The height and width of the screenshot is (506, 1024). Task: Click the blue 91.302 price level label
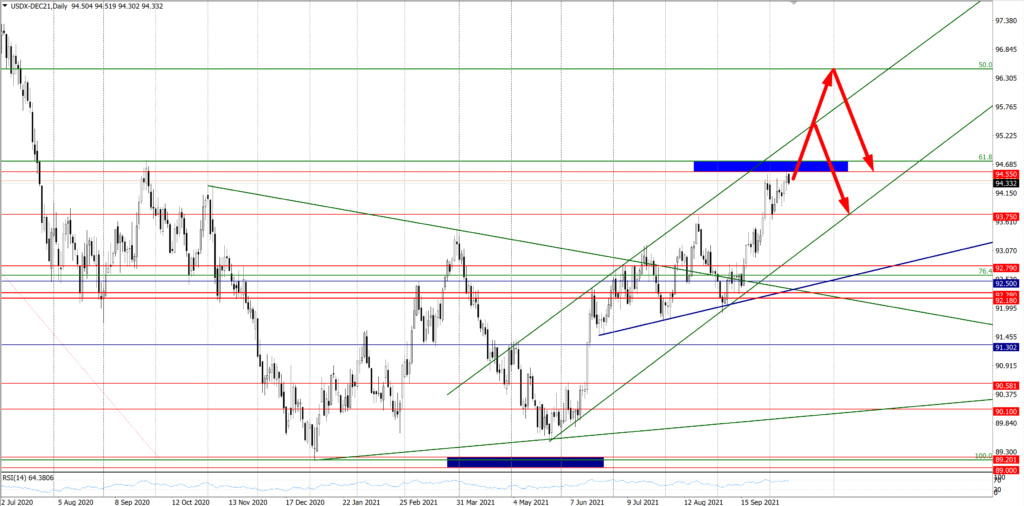point(1006,347)
